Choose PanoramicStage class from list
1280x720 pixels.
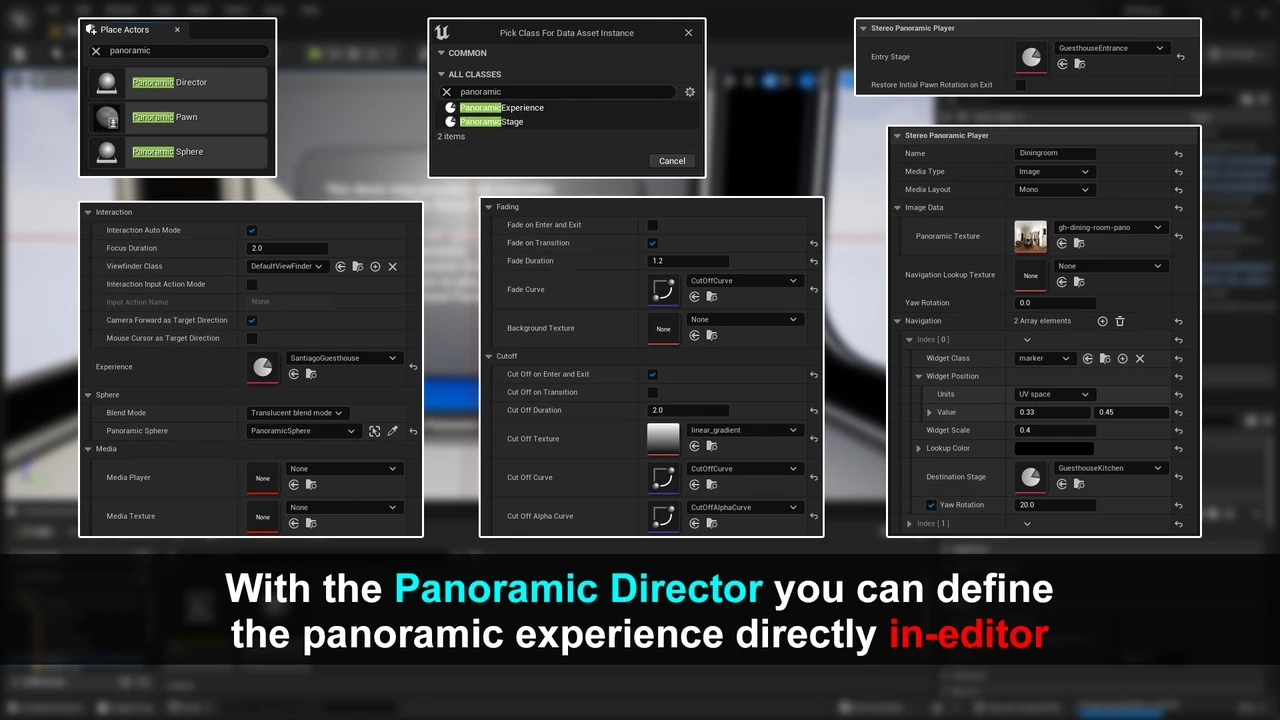[x=491, y=122]
